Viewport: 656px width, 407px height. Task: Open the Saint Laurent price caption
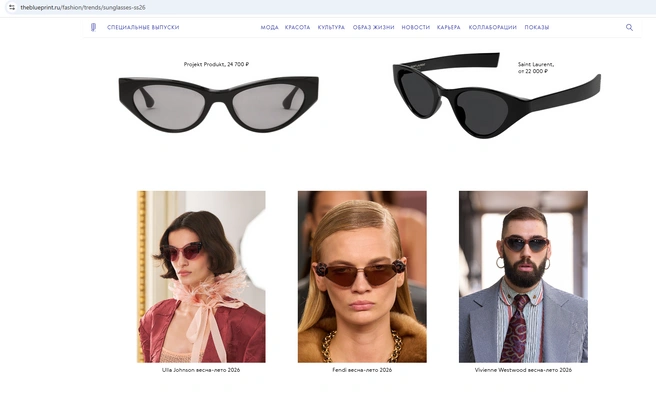point(536,68)
